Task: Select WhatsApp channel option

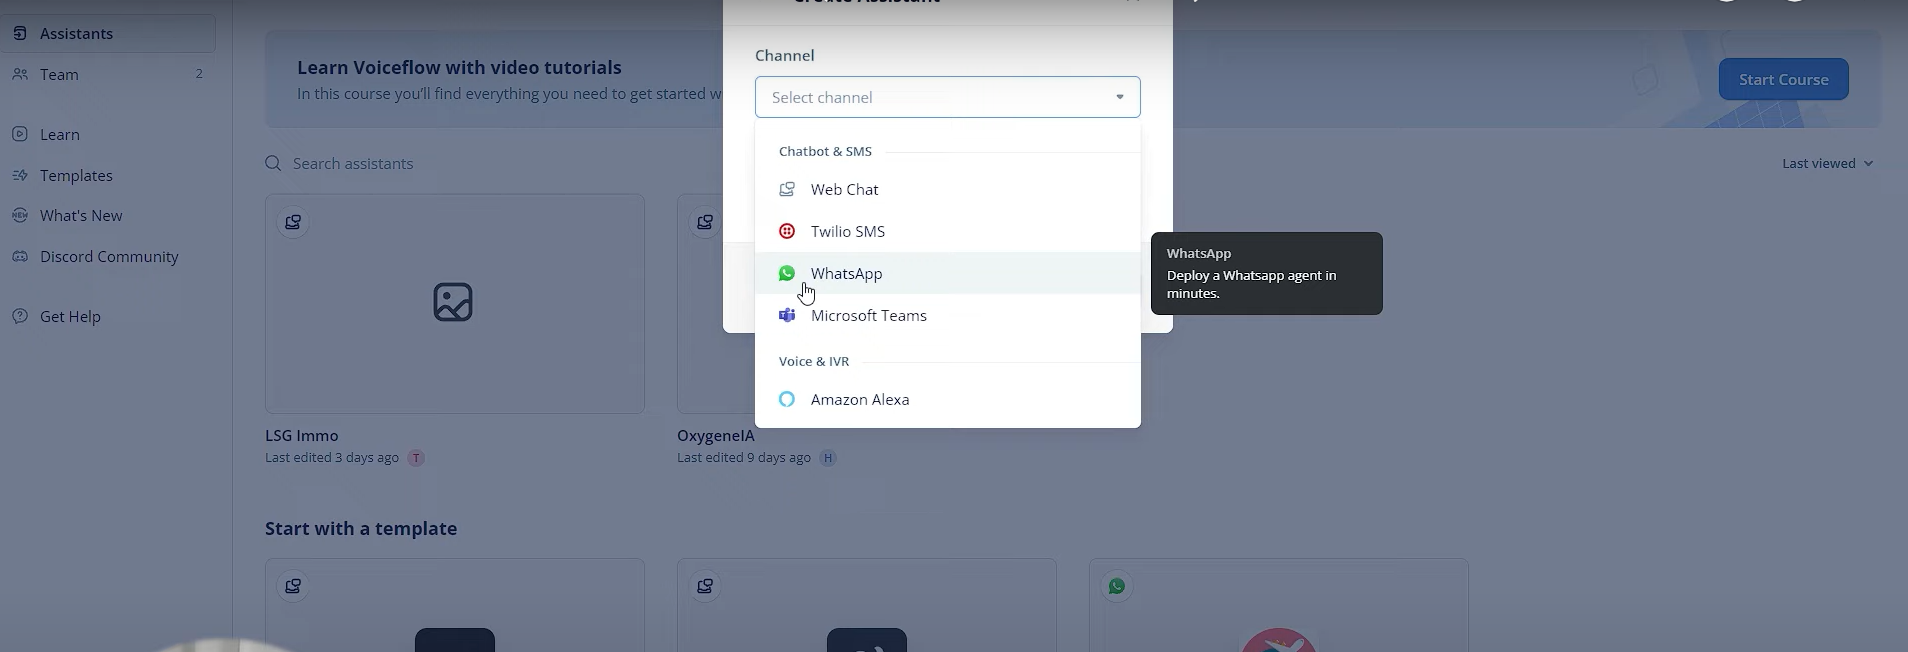Action: click(947, 273)
